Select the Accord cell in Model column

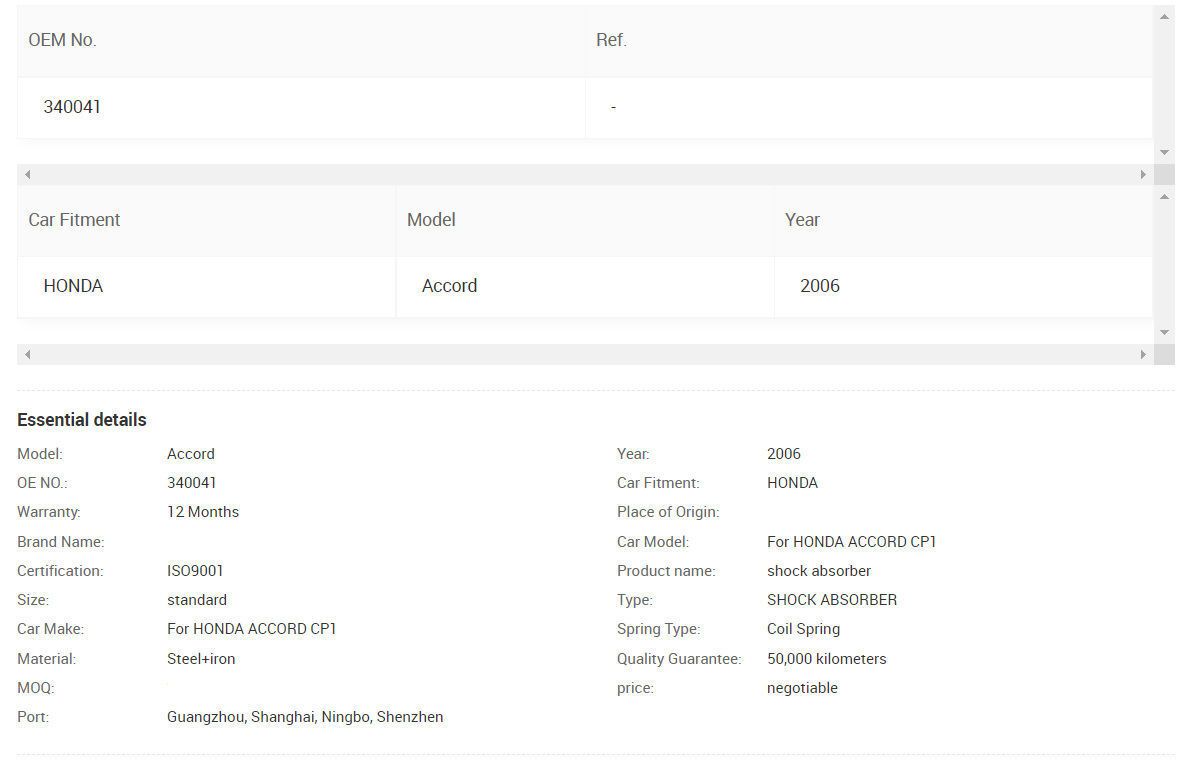pyautogui.click(x=449, y=286)
